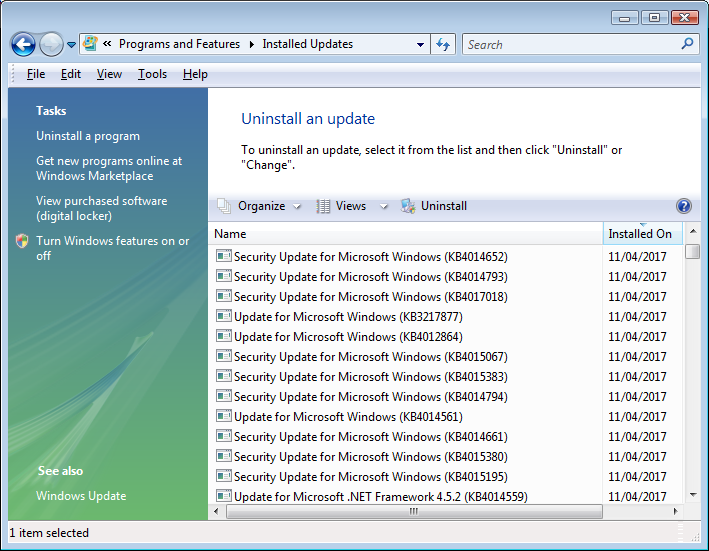
Task: Expand the Views dropdown arrow
Action: point(384,207)
